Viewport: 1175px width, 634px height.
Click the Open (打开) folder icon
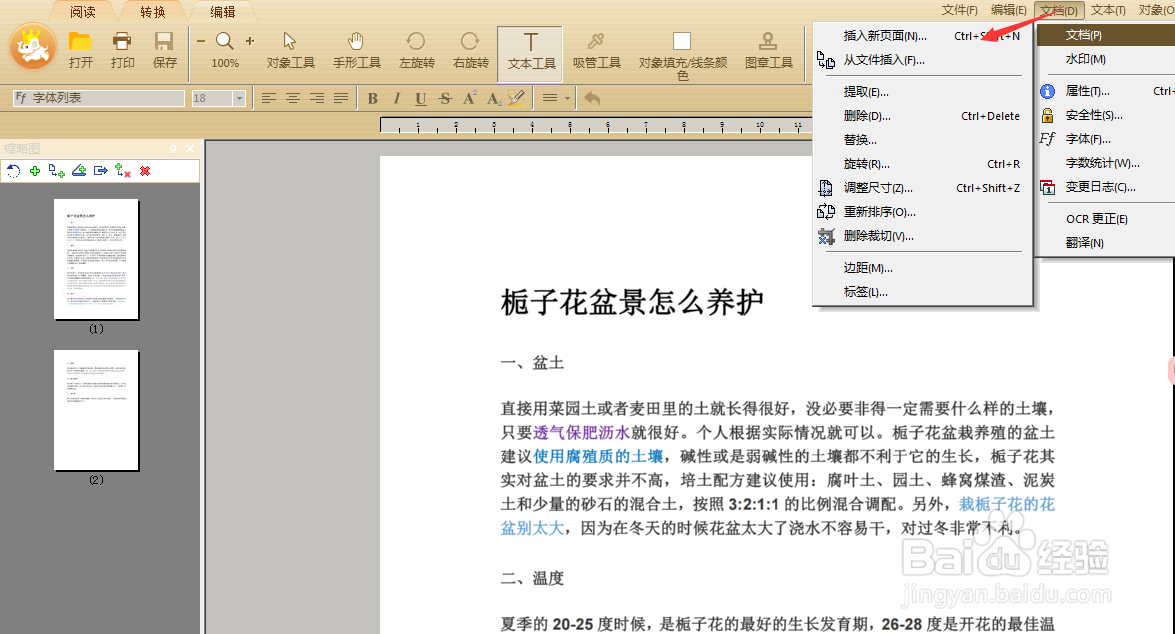coord(80,41)
